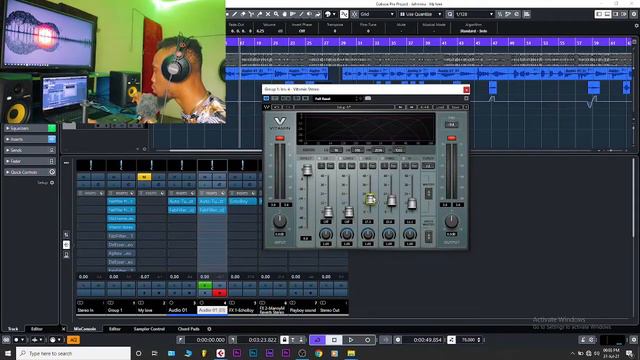
Task: Open project setup gear at toolbar right
Action: click(634, 14)
